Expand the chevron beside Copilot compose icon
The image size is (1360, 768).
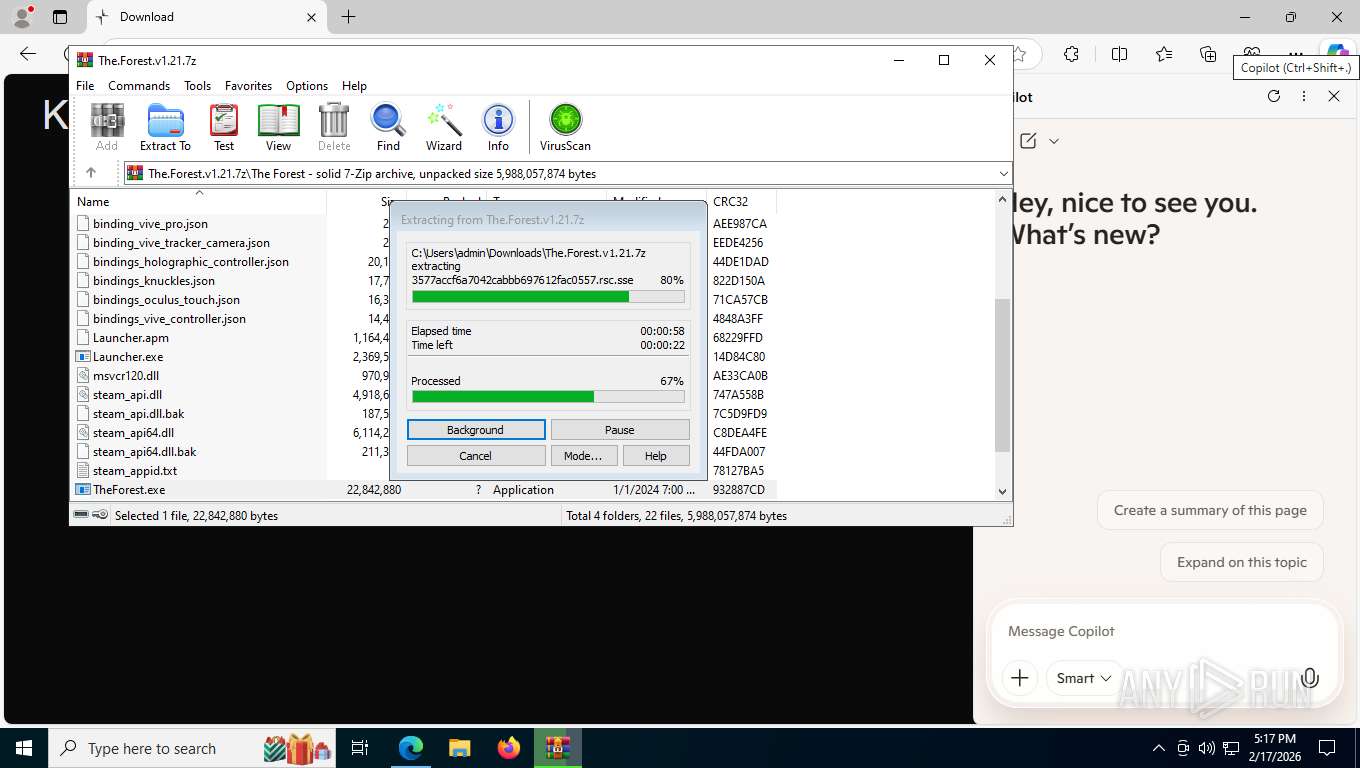(1054, 141)
